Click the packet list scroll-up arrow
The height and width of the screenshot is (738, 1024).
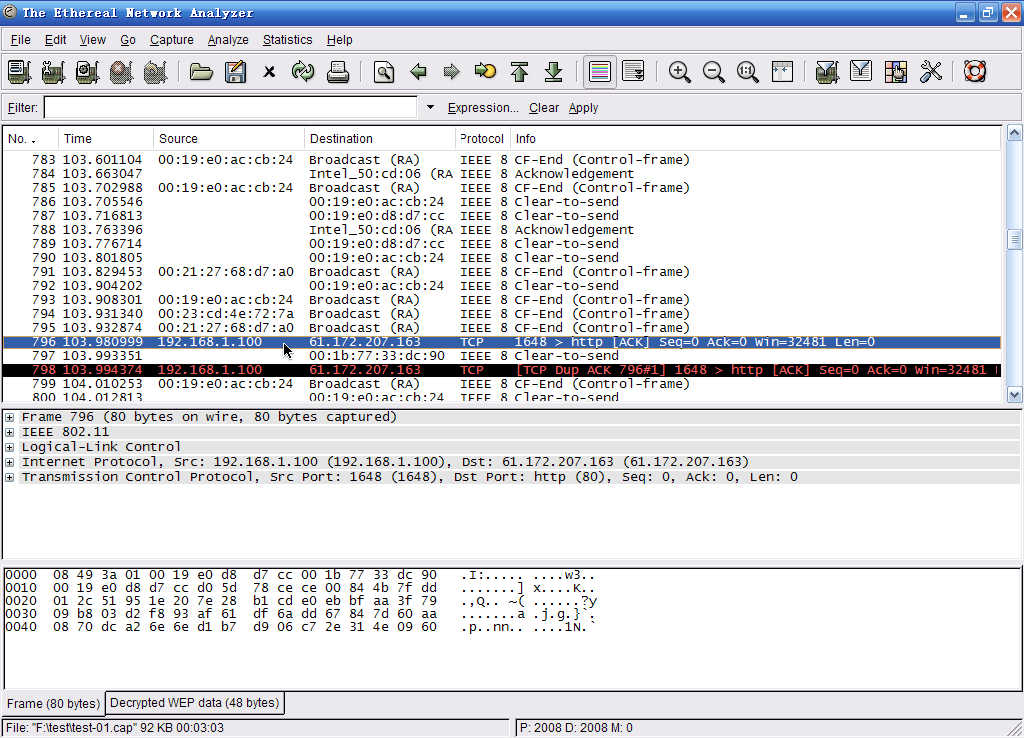pos(1014,133)
